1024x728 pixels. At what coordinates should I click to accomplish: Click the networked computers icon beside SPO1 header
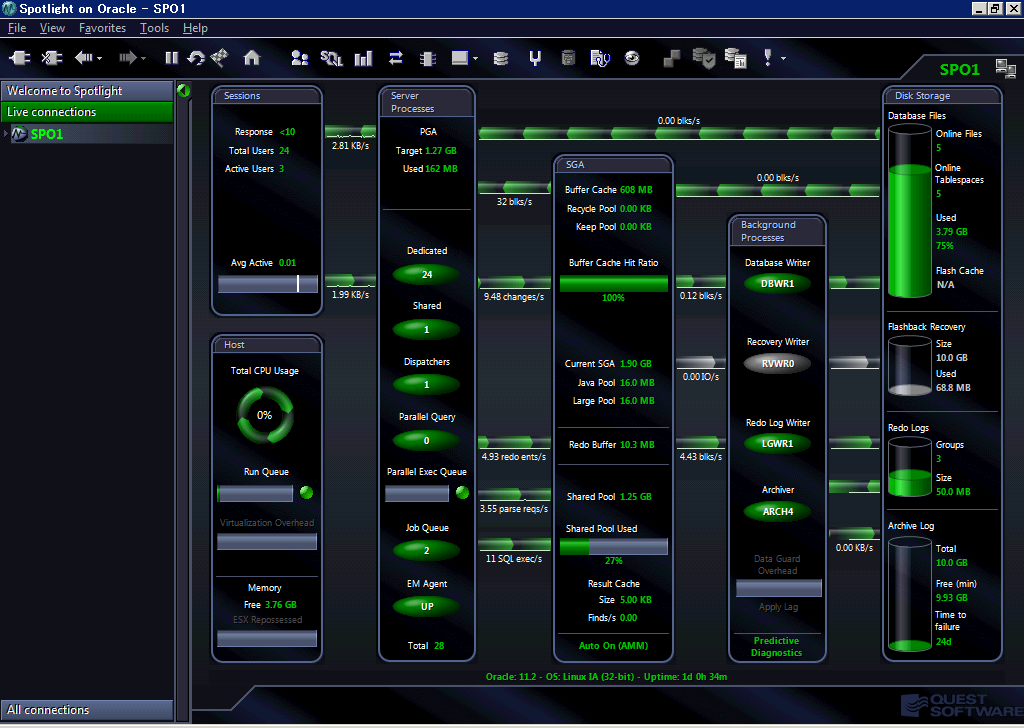pos(1005,68)
